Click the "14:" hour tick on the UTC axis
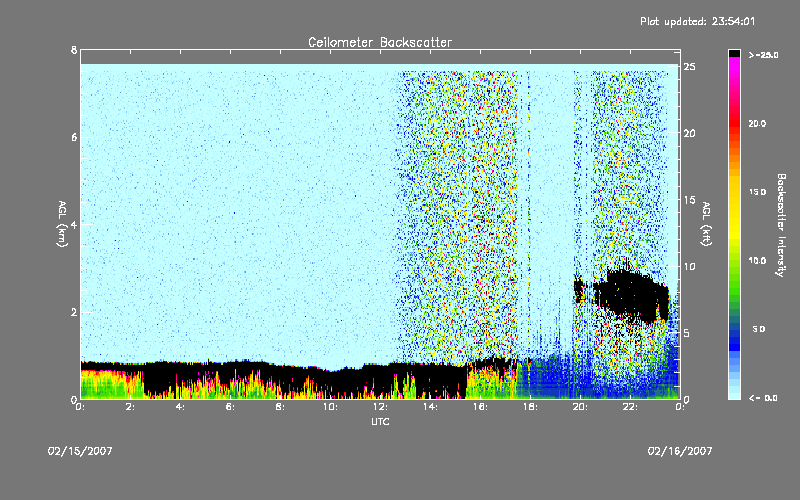Image resolution: width=800 pixels, height=500 pixels. point(431,407)
